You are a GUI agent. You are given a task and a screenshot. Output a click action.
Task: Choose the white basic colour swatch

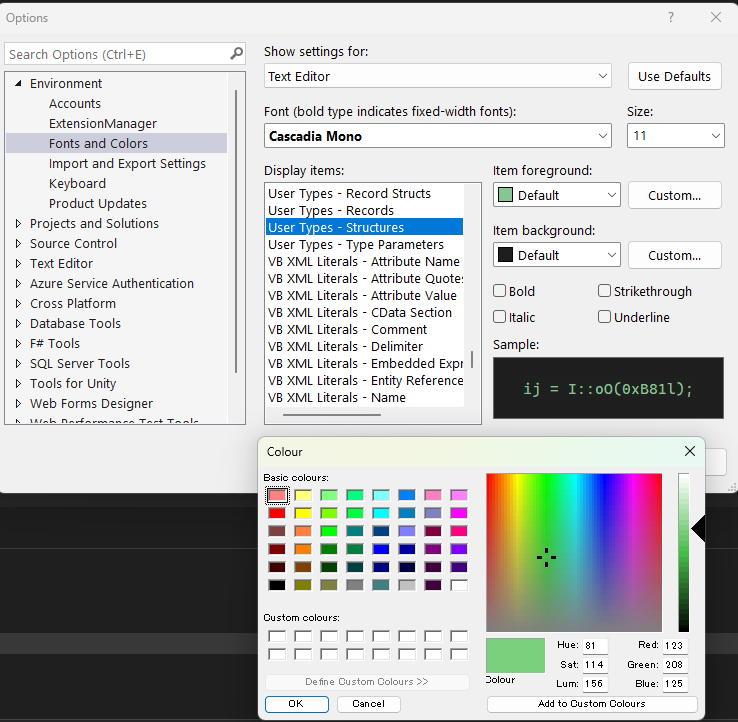click(459, 585)
